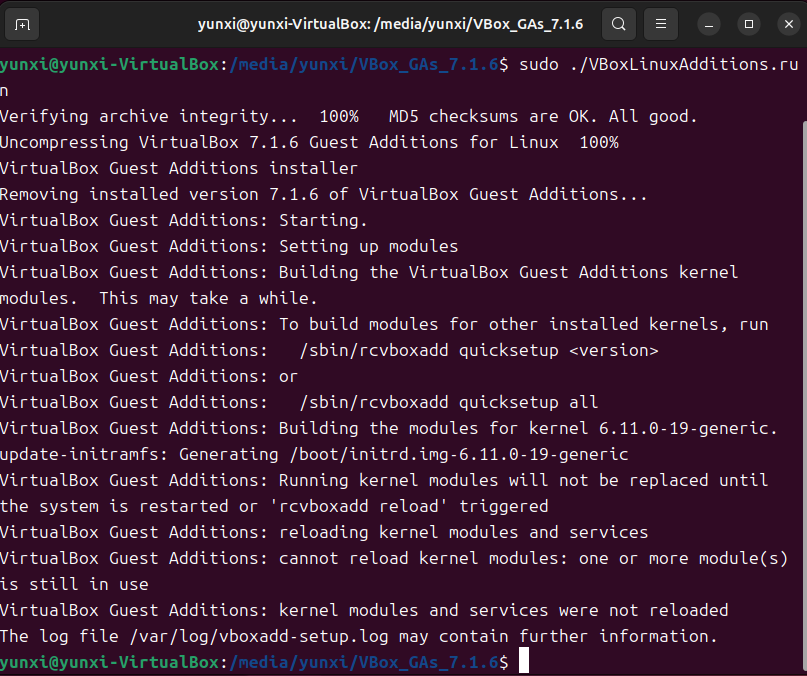This screenshot has width=807, height=676.
Task: Minimize the terminal window
Action: pyautogui.click(x=709, y=24)
